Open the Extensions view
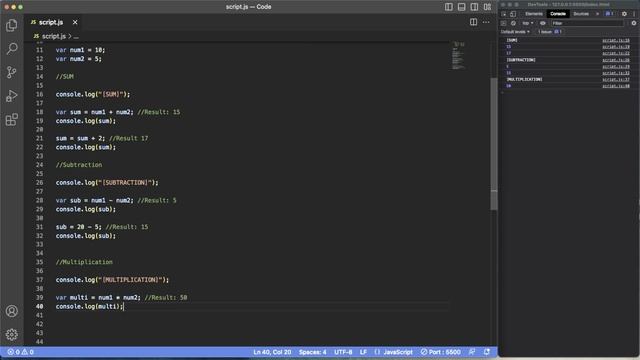Viewport: 640px width, 360px height. tap(12, 120)
